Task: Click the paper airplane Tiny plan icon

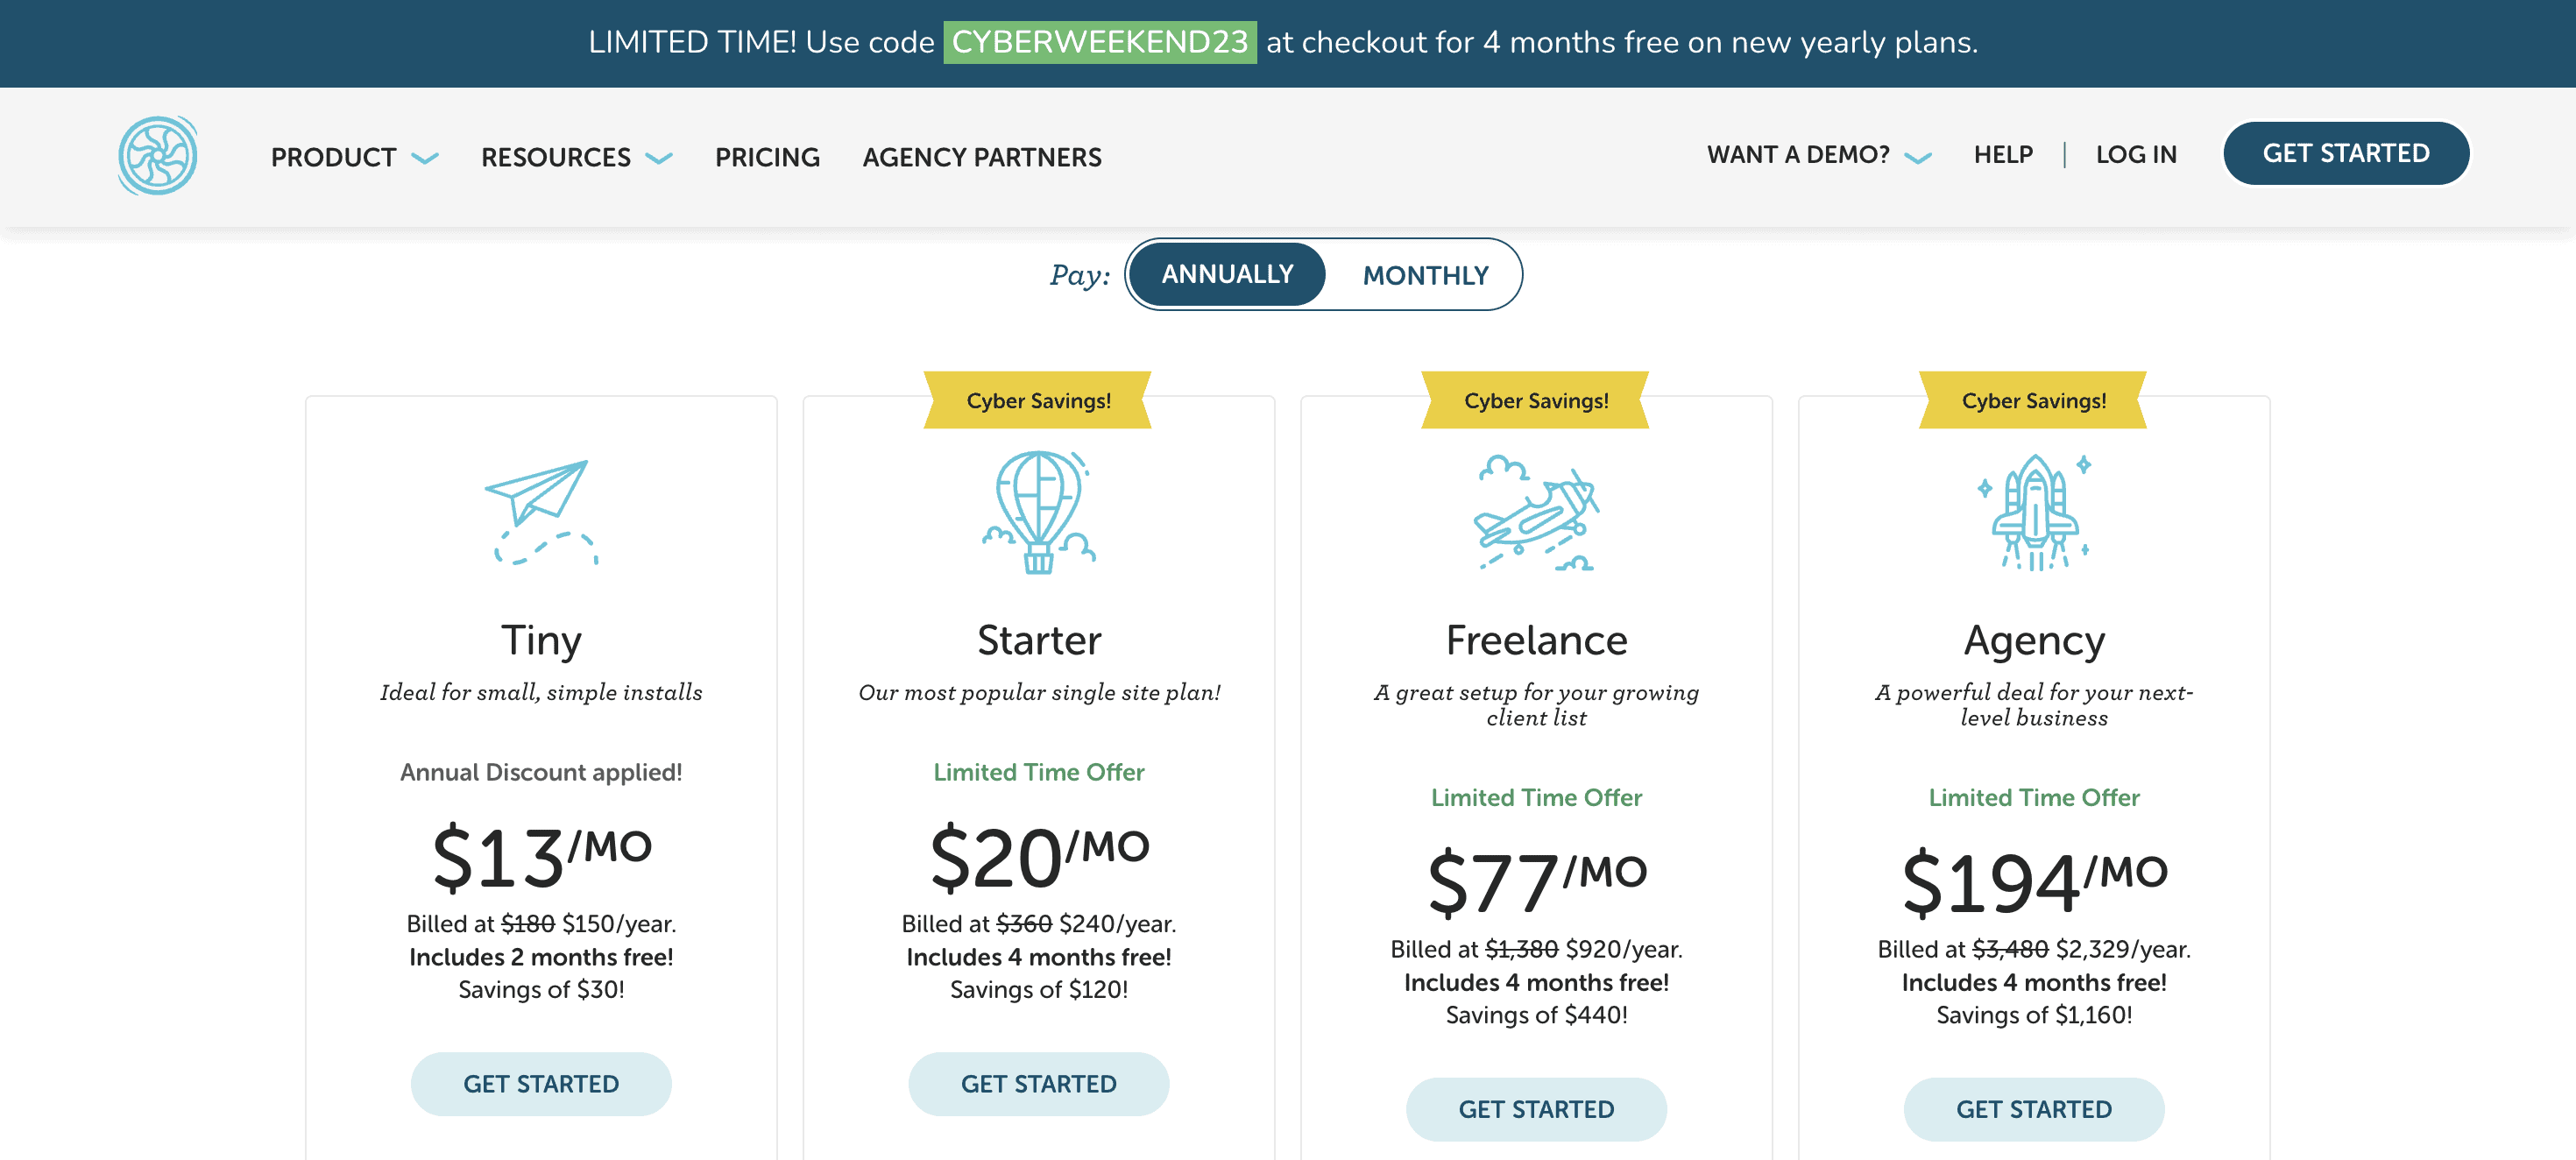Action: point(540,511)
